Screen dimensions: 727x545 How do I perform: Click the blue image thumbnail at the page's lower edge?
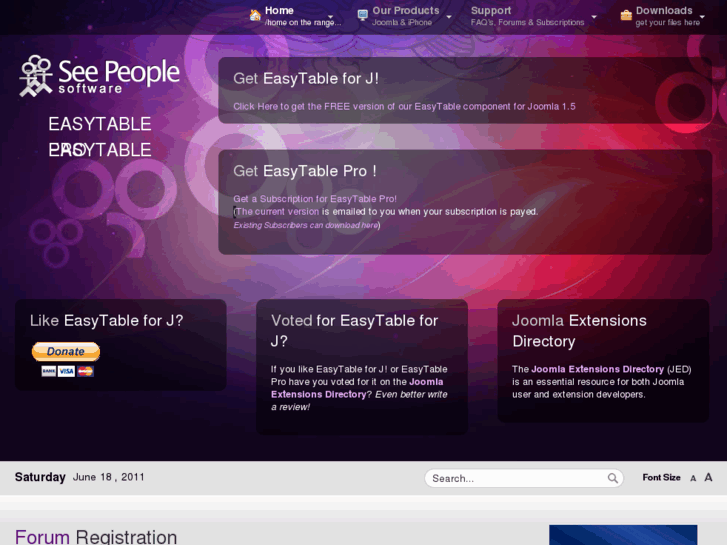623,535
